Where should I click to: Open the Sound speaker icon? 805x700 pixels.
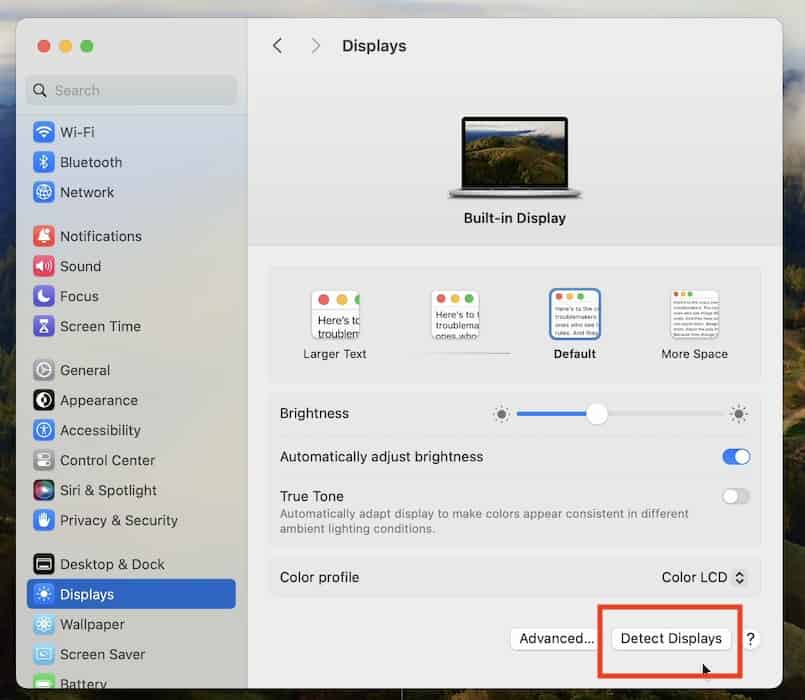[43, 266]
